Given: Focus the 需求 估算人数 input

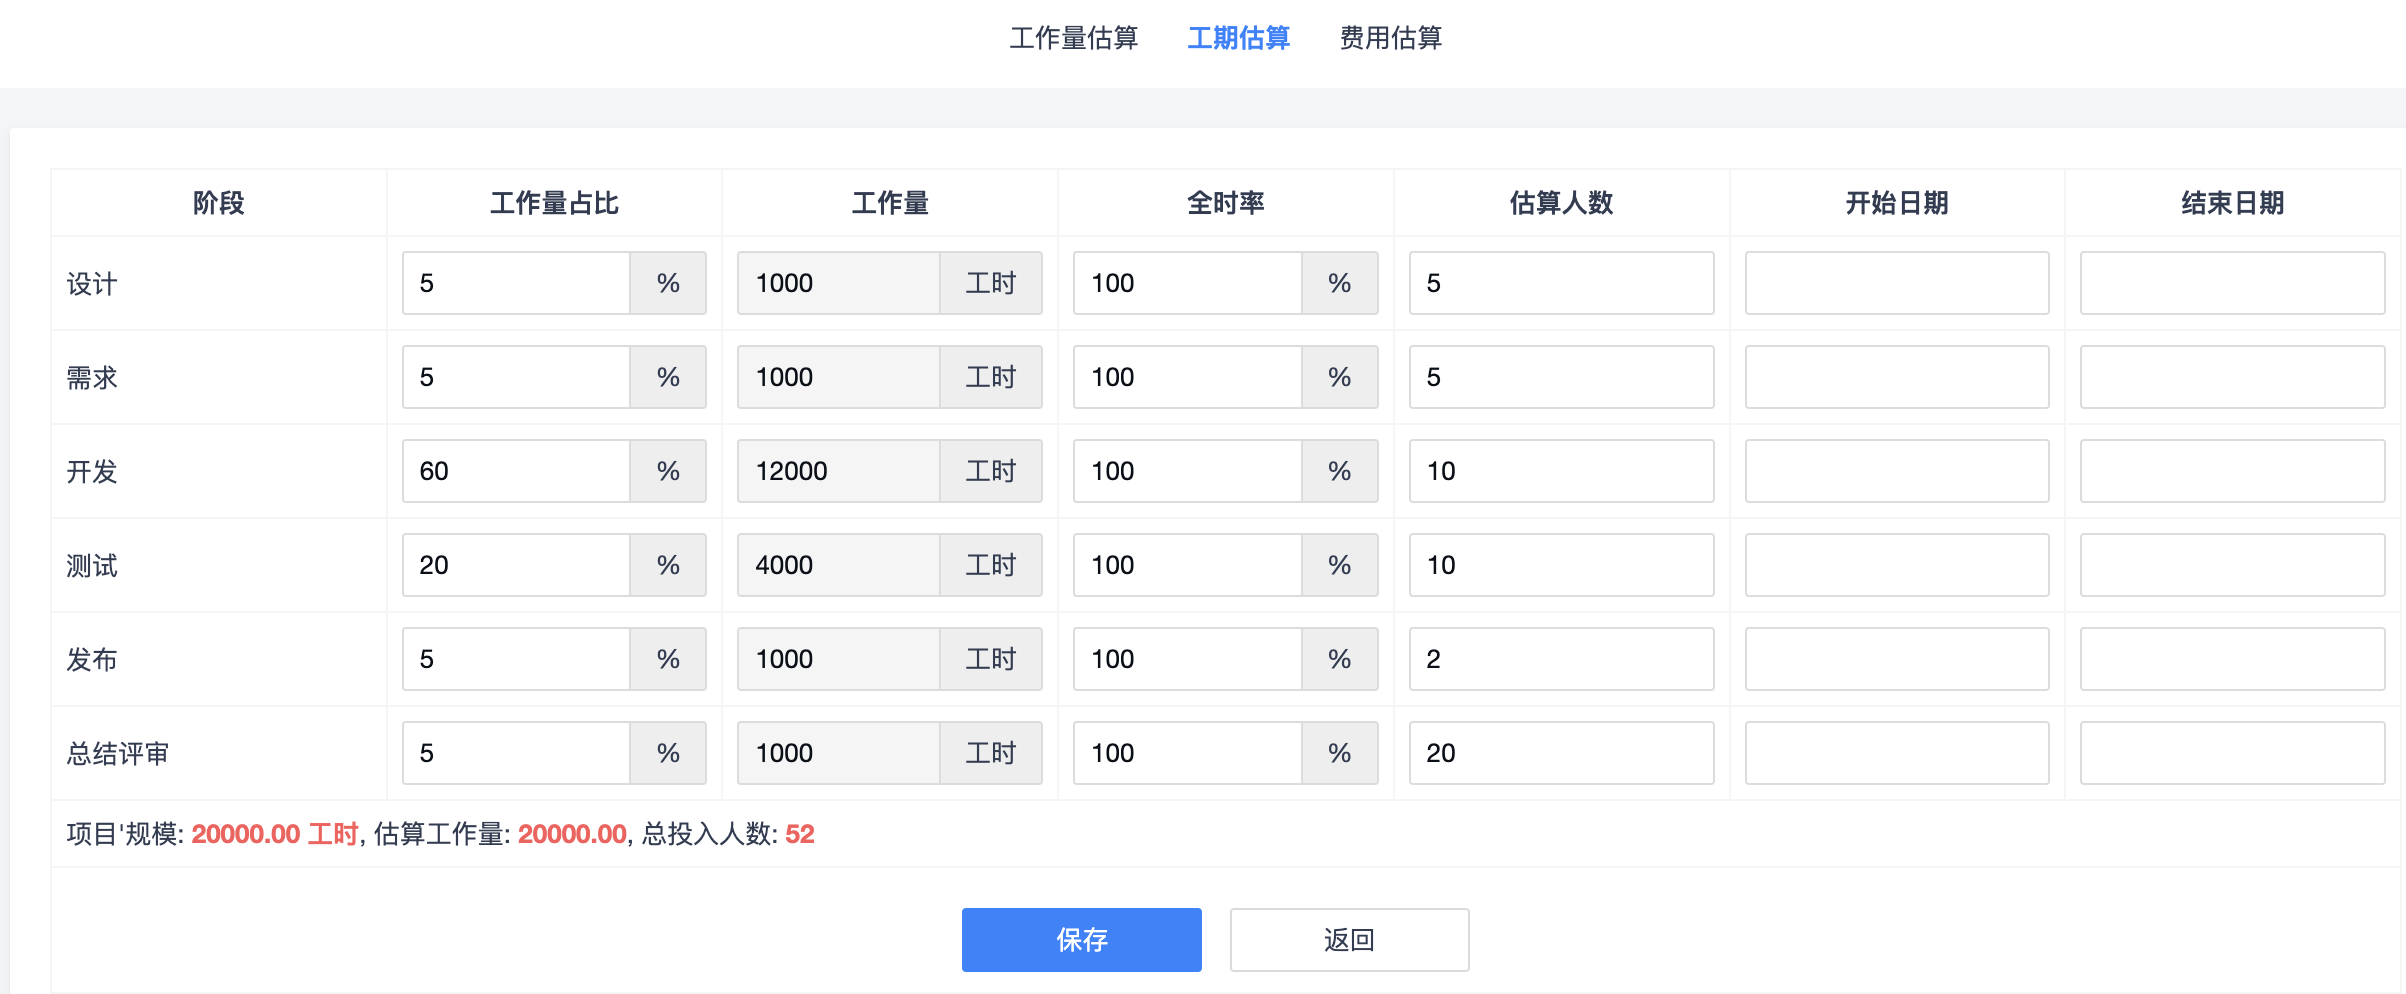Looking at the screenshot, I should point(1560,377).
